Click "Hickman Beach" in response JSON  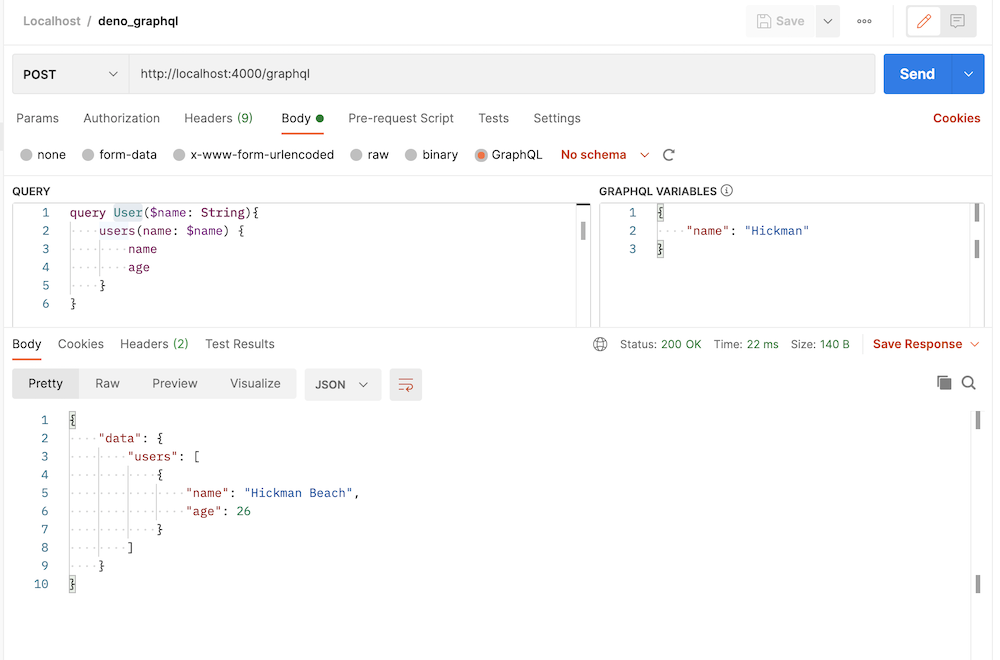tap(298, 493)
